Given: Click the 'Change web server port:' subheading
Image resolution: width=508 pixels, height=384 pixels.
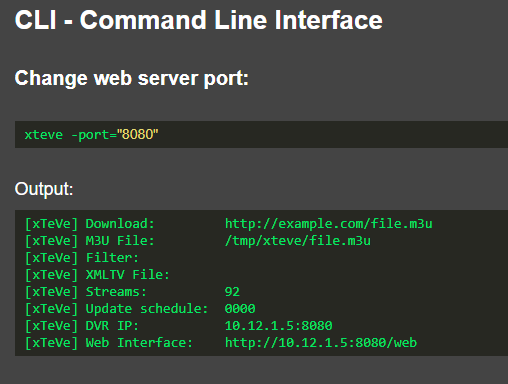Looking at the screenshot, I should click(x=131, y=79).
